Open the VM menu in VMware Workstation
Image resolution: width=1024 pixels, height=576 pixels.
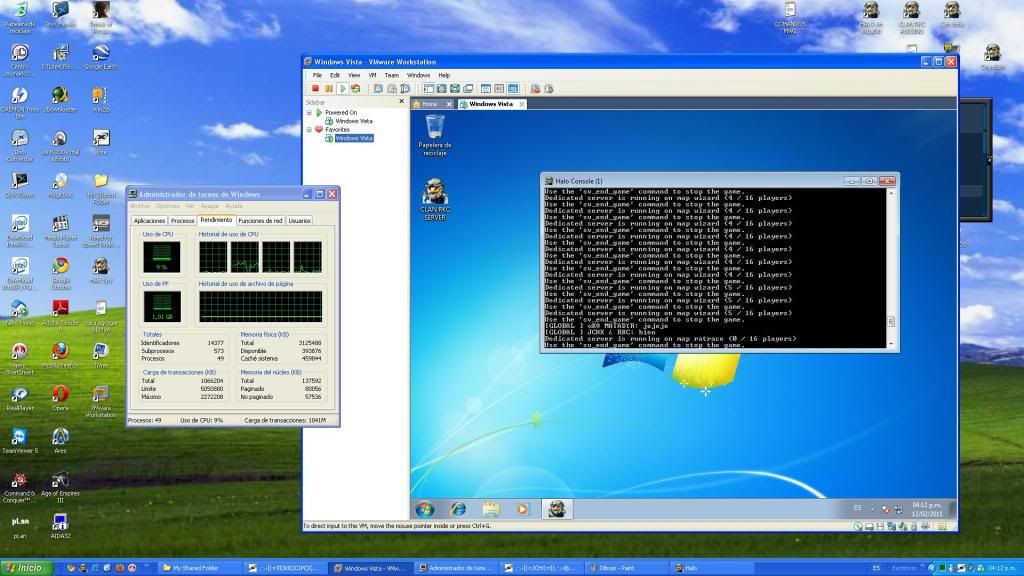(x=372, y=75)
